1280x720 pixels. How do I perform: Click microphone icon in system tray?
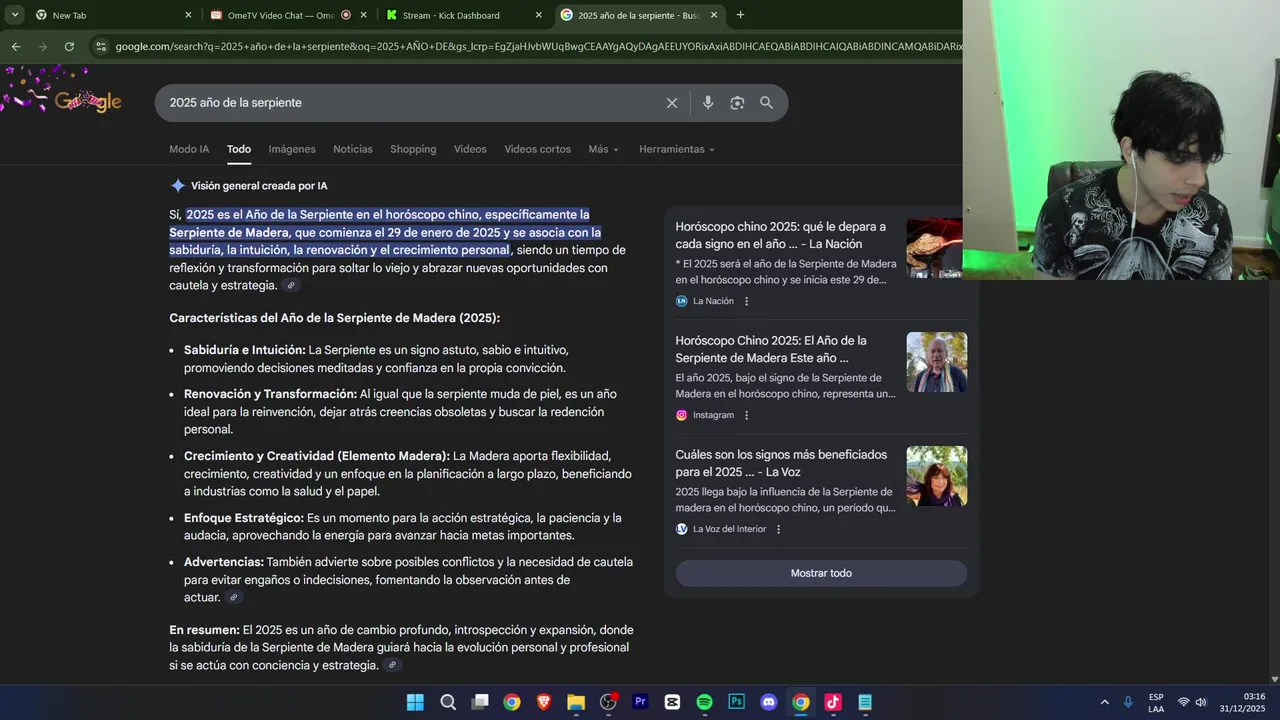click(x=1128, y=702)
